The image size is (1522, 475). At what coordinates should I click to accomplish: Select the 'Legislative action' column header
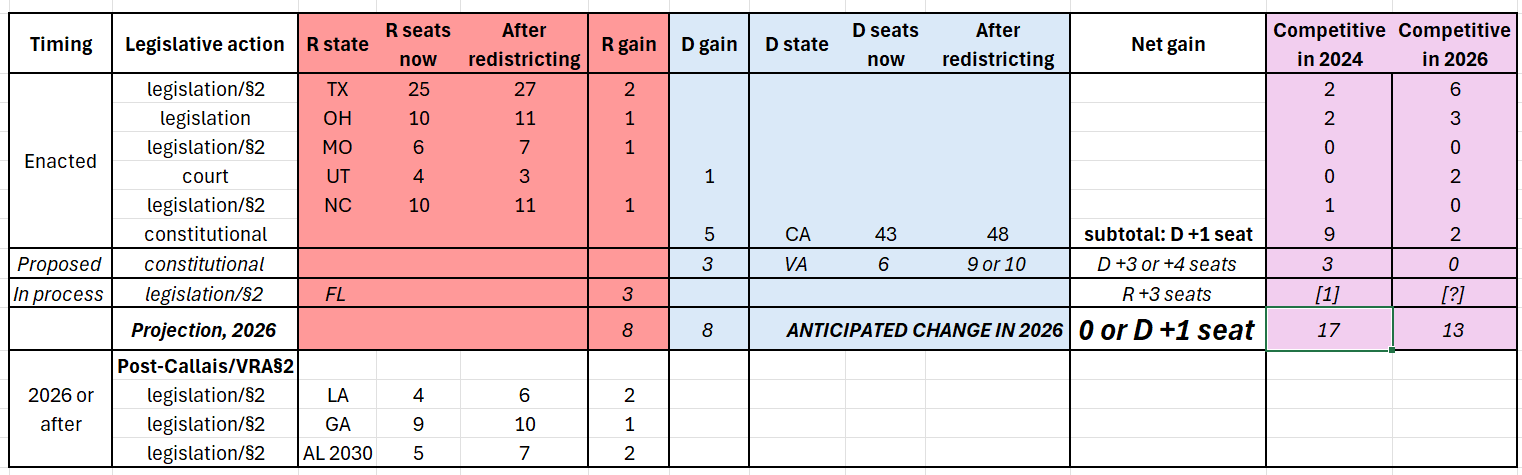(x=205, y=44)
